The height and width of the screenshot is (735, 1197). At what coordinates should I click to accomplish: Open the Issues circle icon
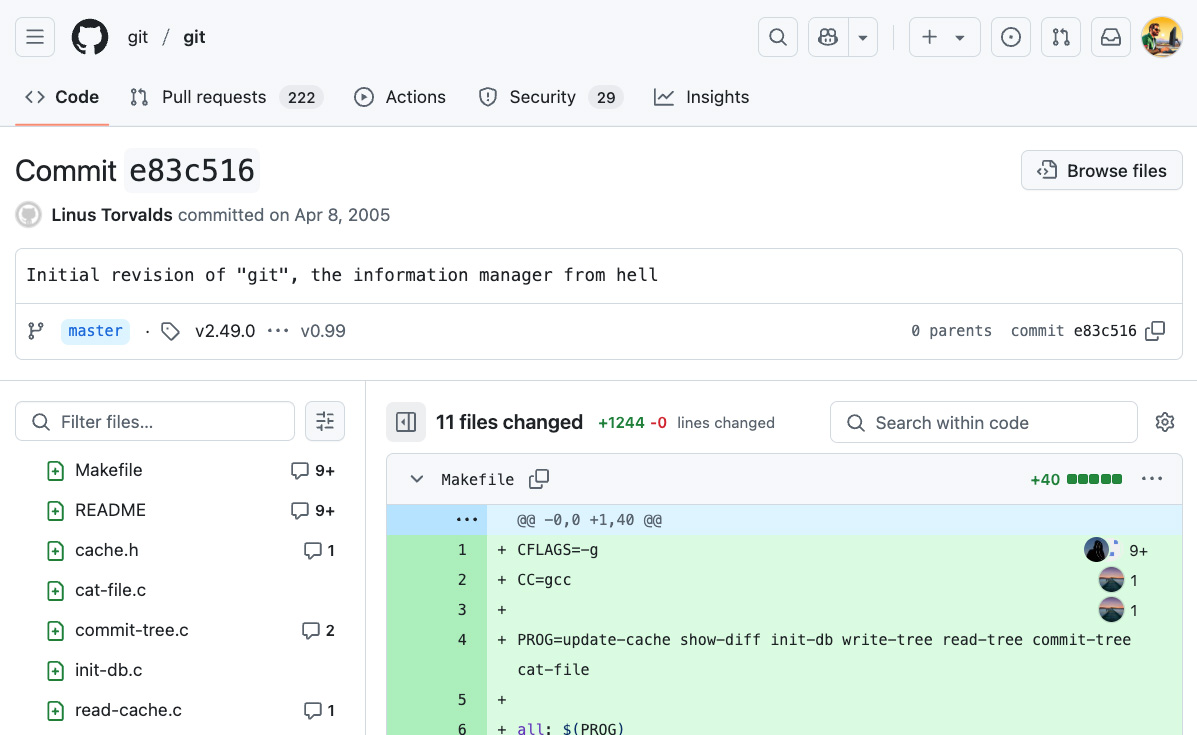[x=1011, y=37]
